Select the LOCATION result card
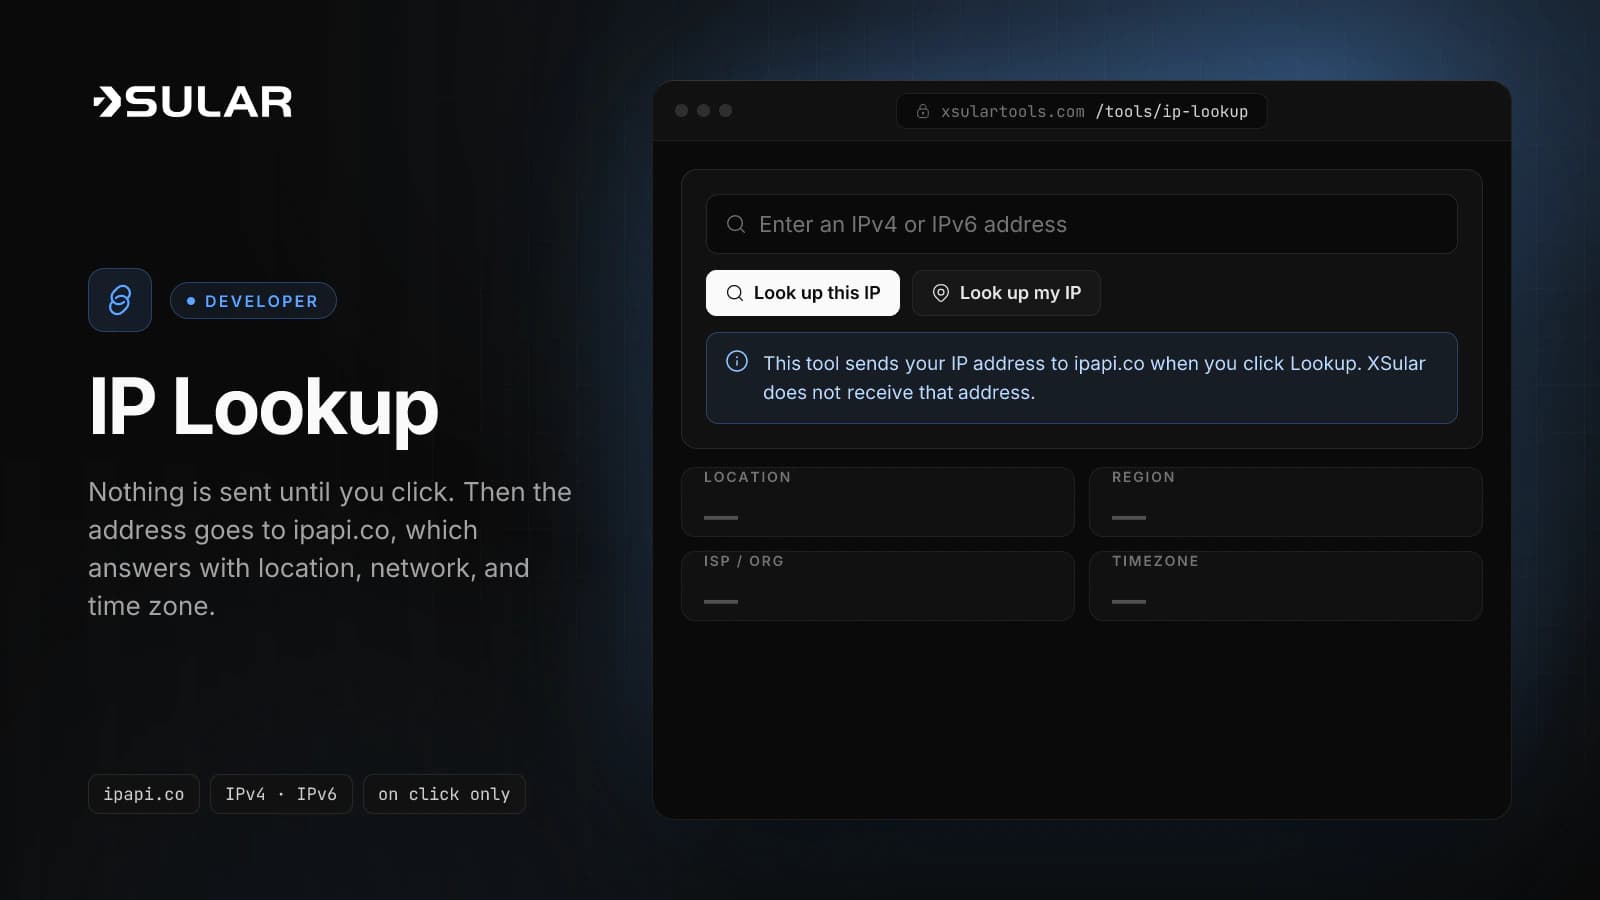This screenshot has height=900, width=1600. pos(878,502)
